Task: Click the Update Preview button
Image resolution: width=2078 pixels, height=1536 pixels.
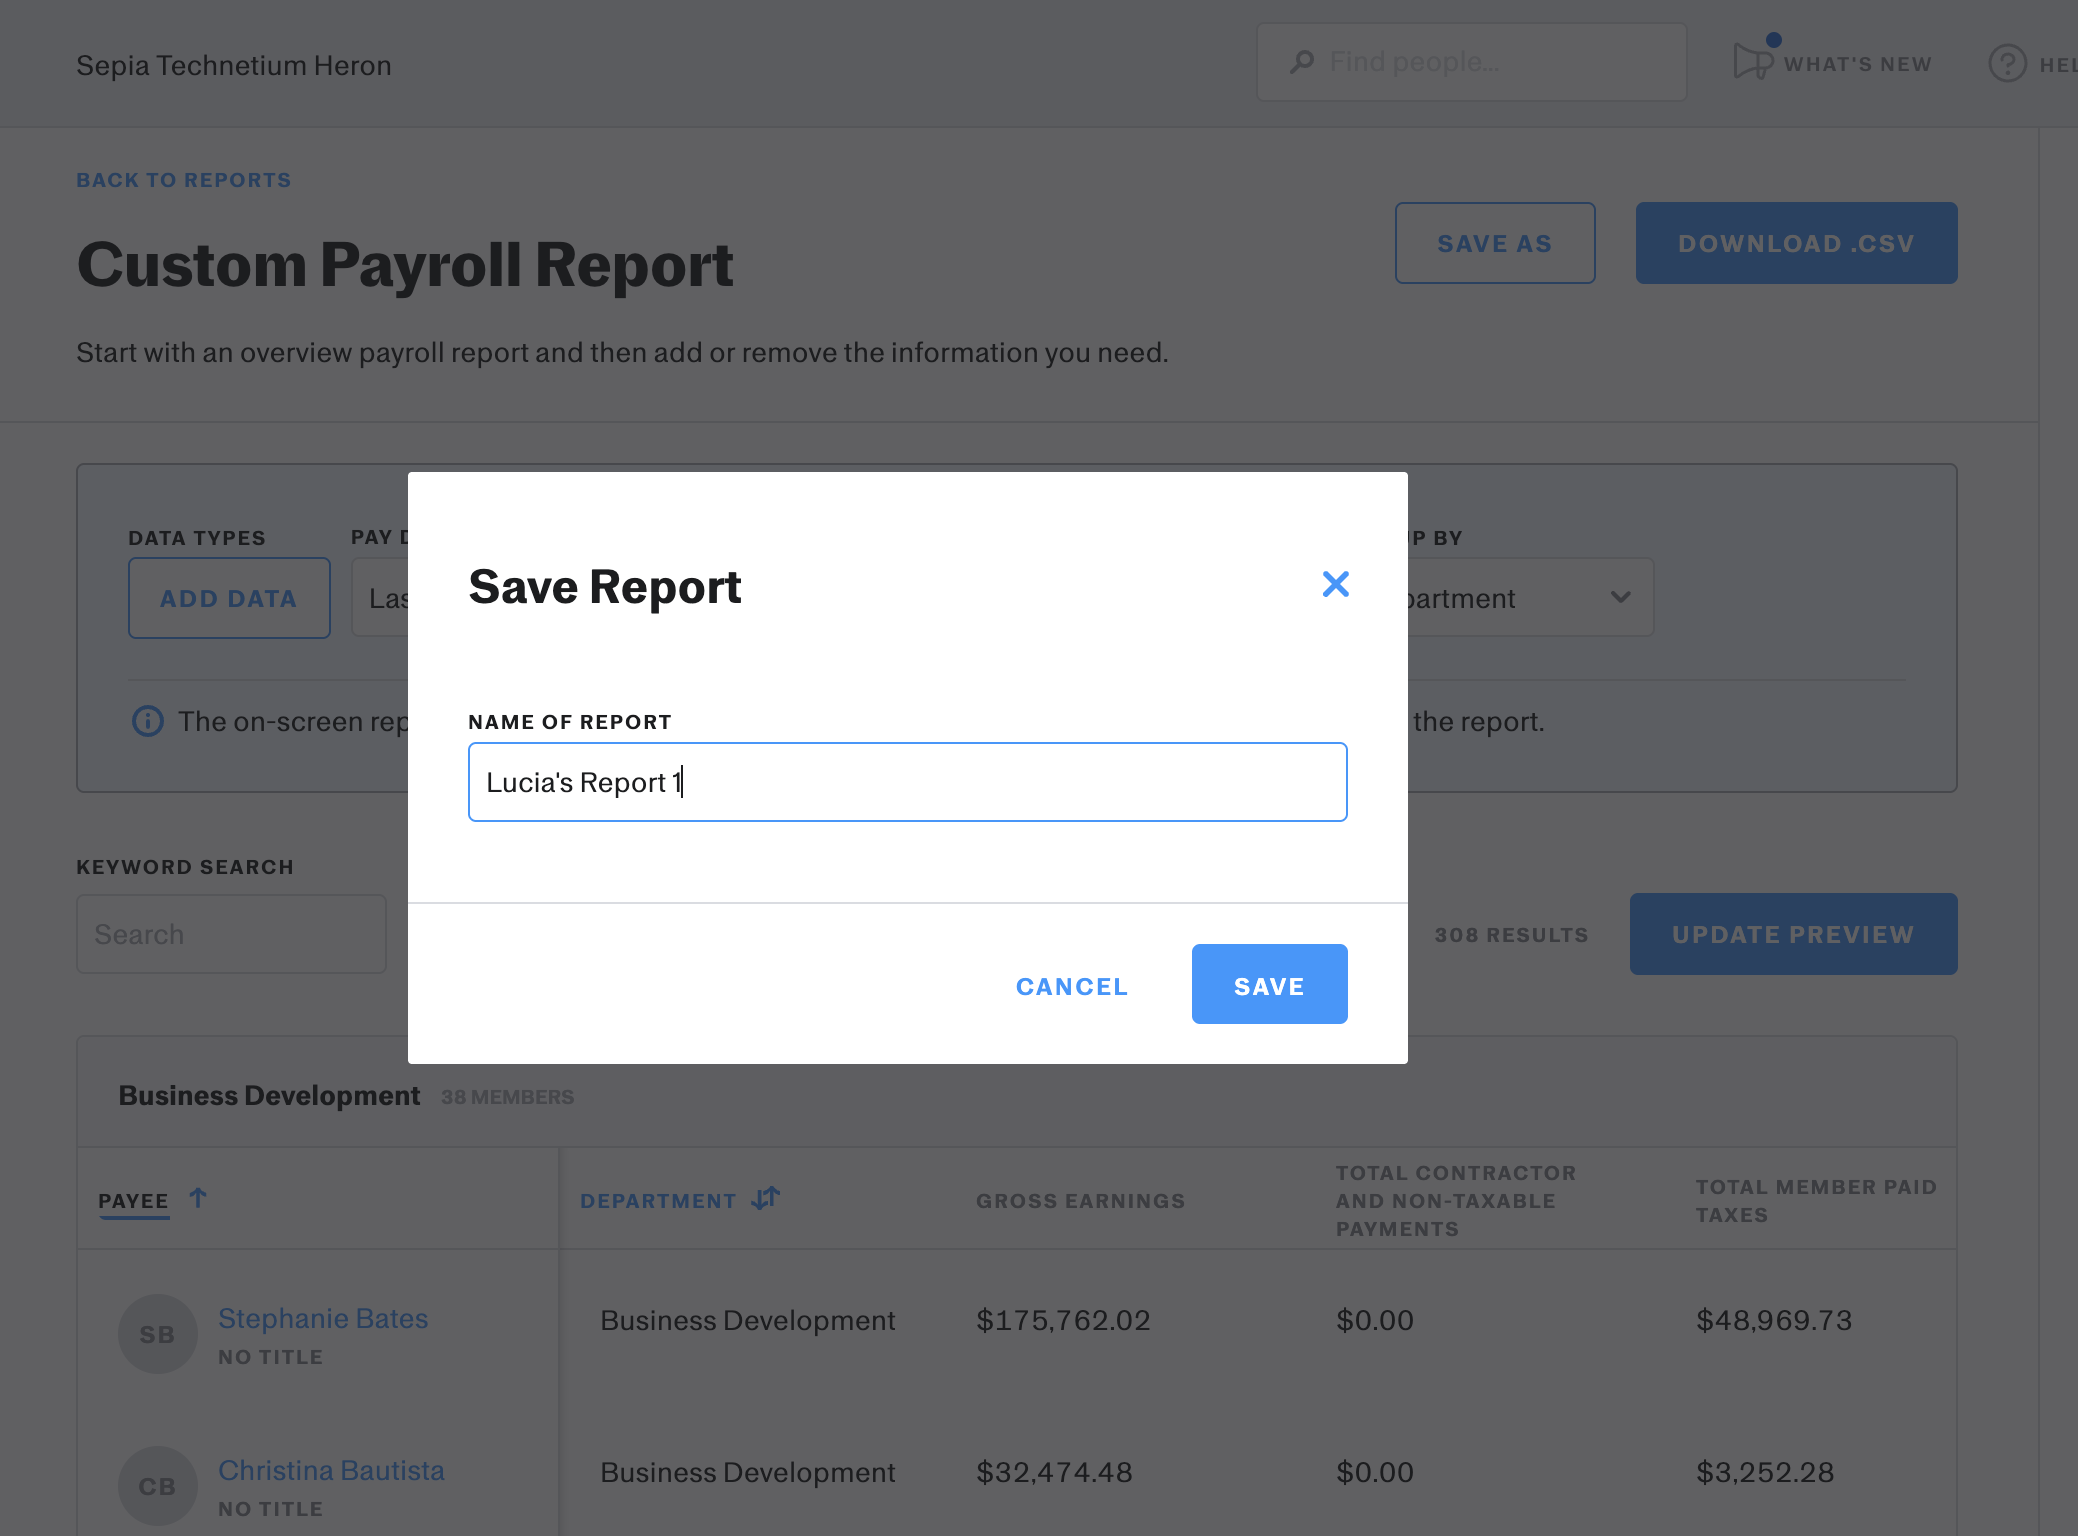Action: (x=1792, y=934)
